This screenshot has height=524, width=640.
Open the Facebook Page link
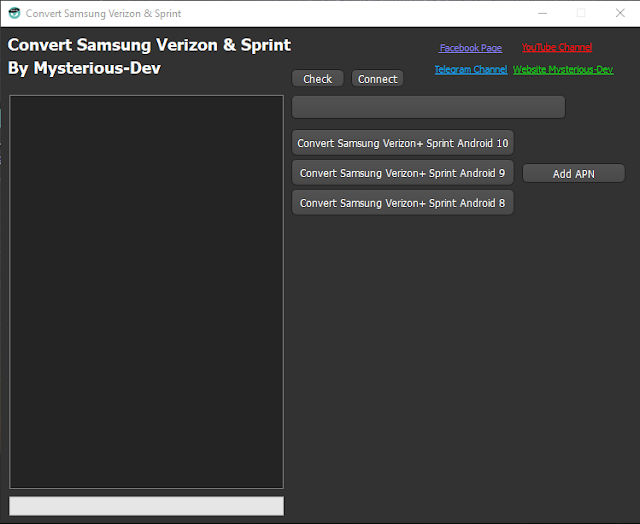tap(470, 48)
